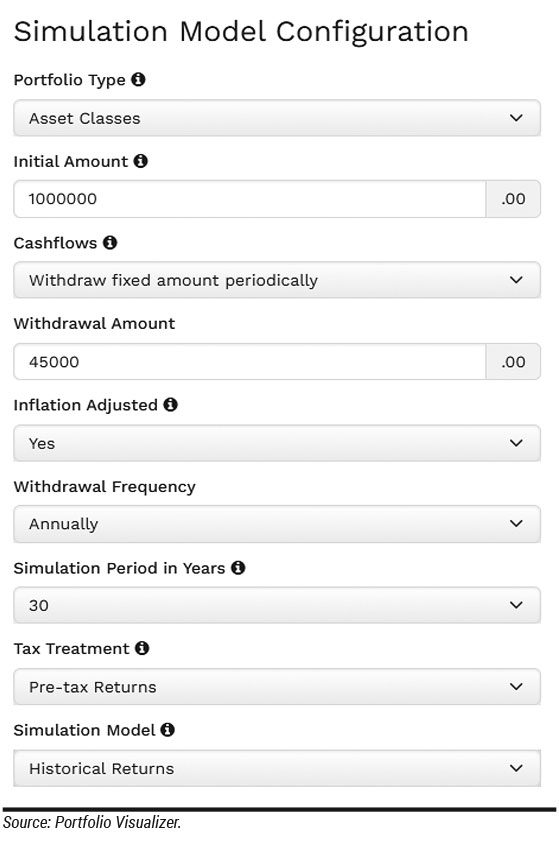Click the Withdrawal Amount field with 45000
559x850 pixels.
pos(249,362)
